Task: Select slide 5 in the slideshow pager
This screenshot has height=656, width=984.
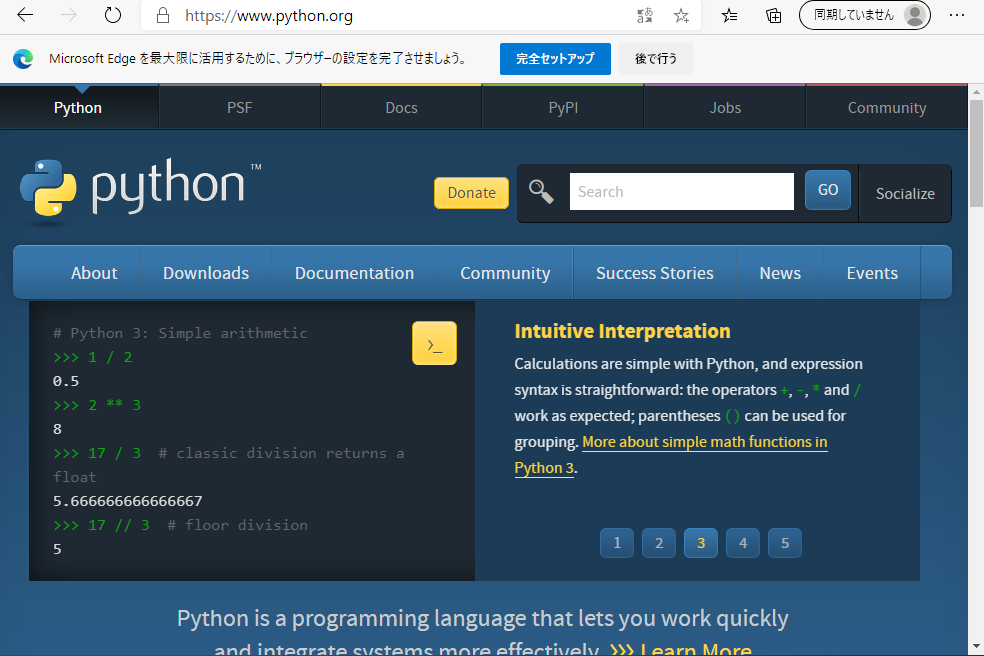Action: coord(785,543)
